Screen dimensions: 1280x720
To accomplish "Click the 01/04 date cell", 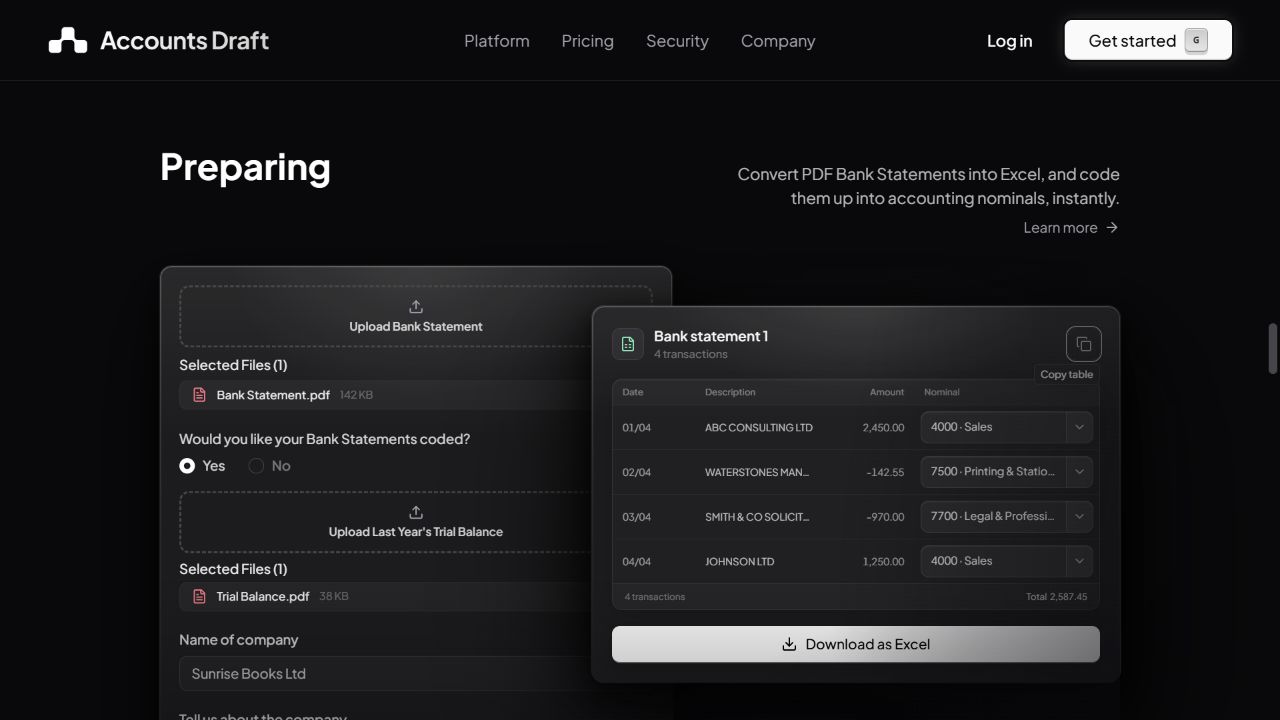I will tap(636, 428).
